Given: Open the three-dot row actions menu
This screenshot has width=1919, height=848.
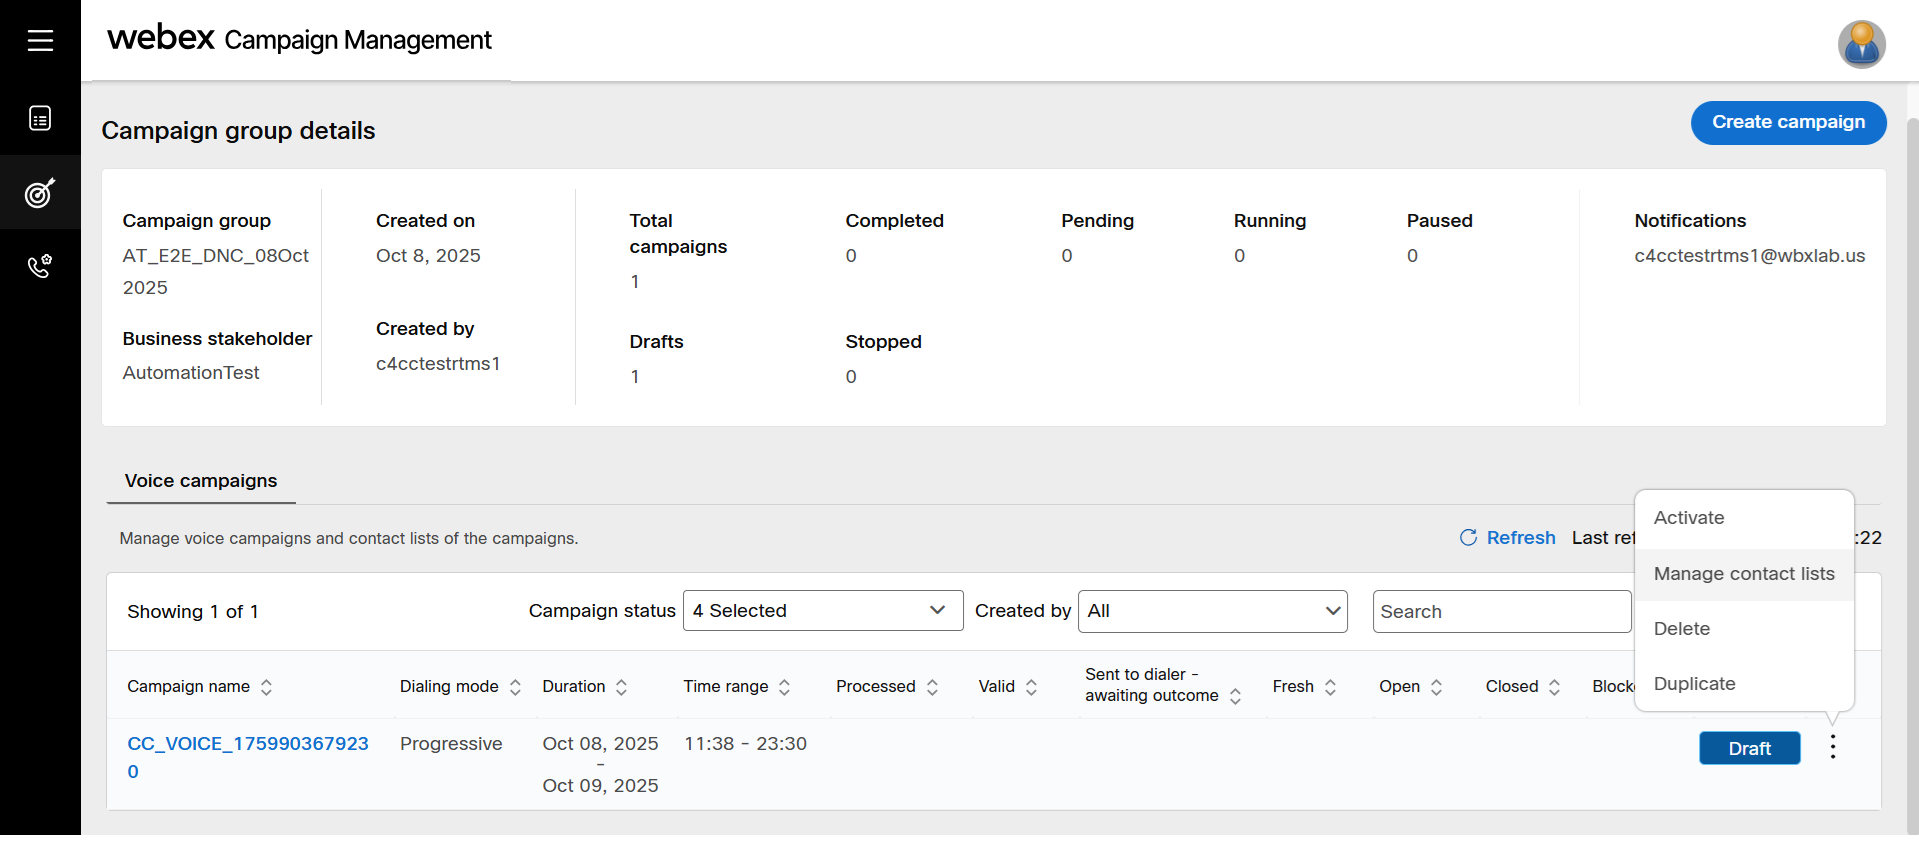Looking at the screenshot, I should pyautogui.click(x=1832, y=747).
